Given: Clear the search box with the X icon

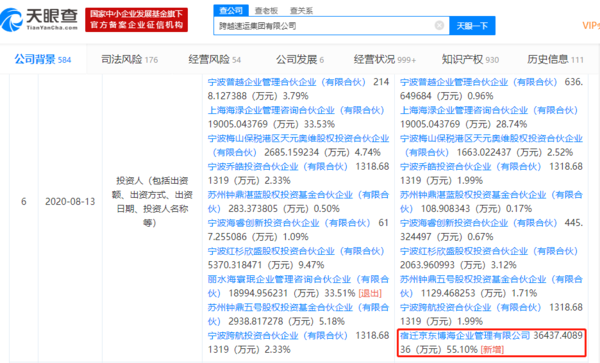Looking at the screenshot, I should (x=439, y=26).
